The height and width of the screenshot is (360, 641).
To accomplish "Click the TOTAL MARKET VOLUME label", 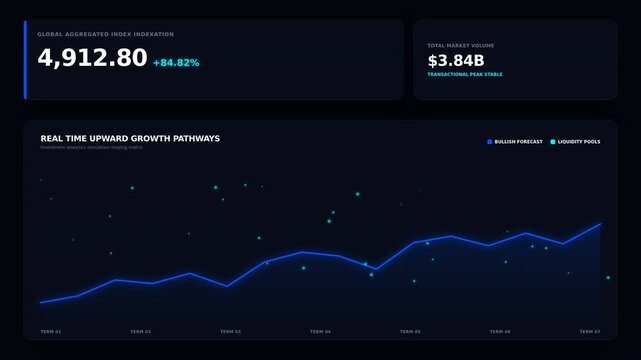I will (x=461, y=45).
